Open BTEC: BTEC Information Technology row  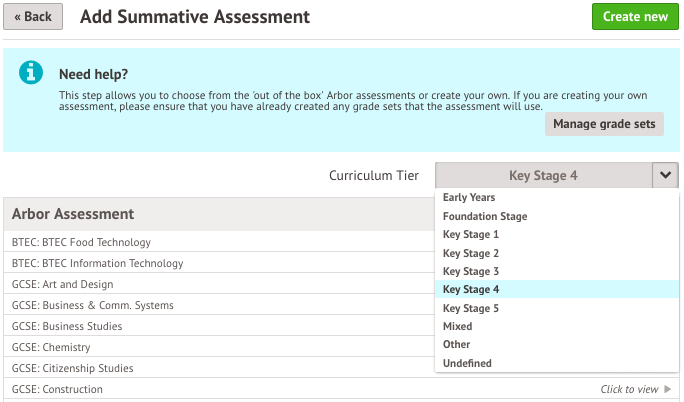(219, 263)
